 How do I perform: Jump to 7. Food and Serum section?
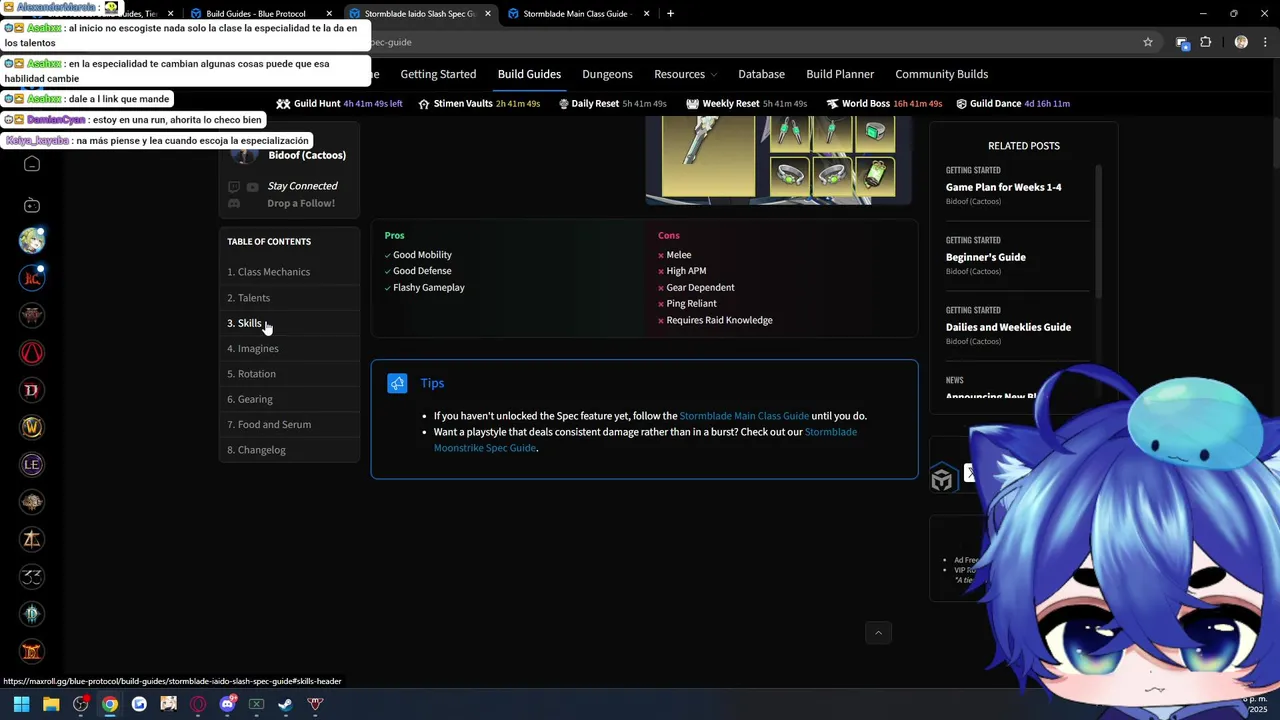point(269,425)
